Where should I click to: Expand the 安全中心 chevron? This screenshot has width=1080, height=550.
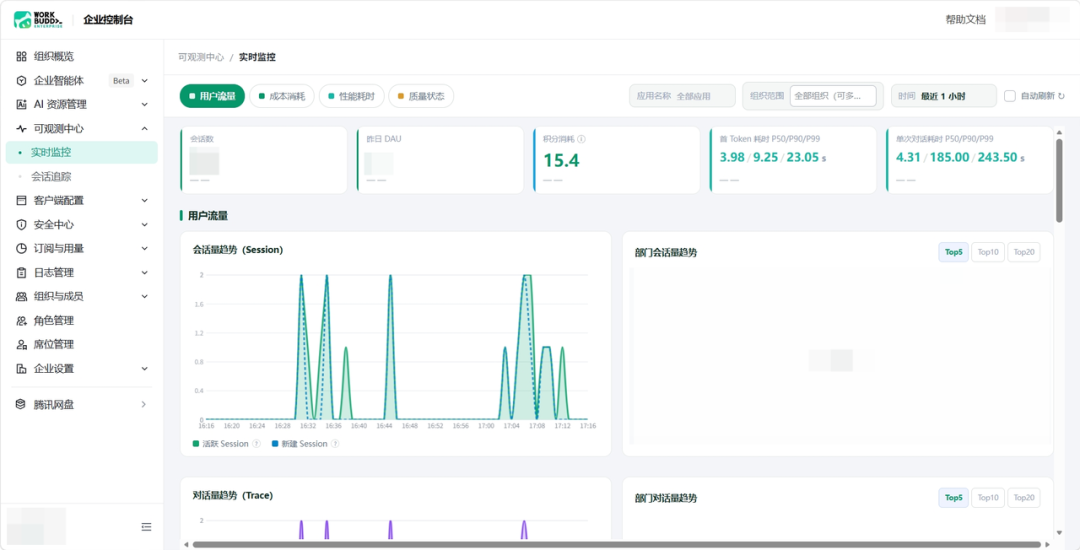[145, 224]
